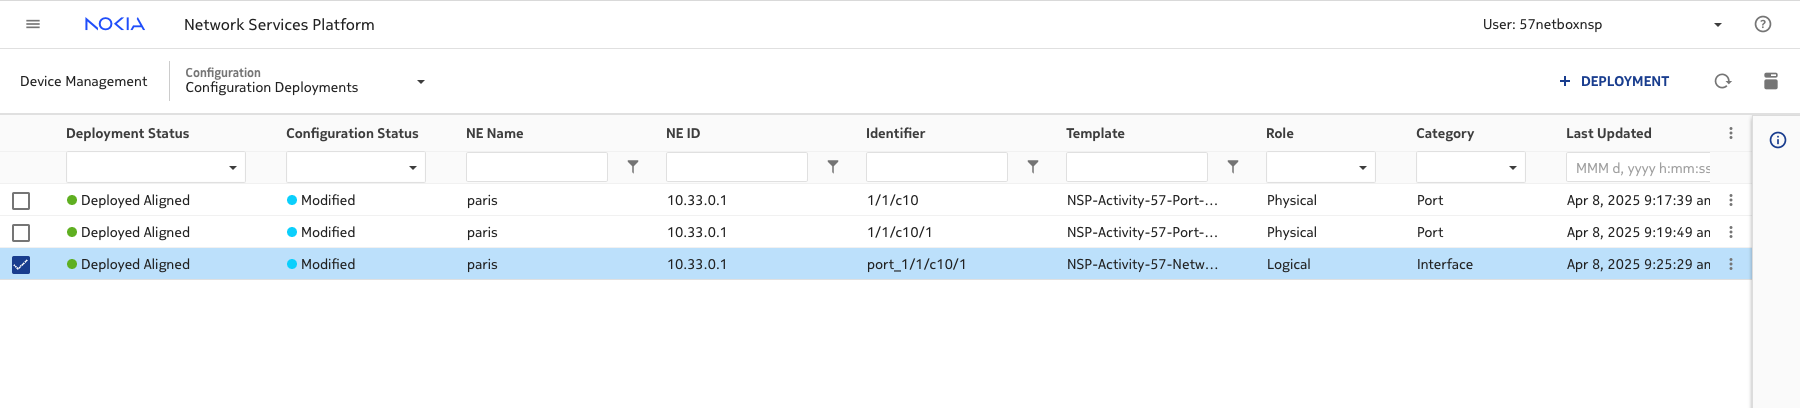Open the Configuration Deployments view dropdown
Viewport: 1800px width, 408px height.
pos(420,81)
